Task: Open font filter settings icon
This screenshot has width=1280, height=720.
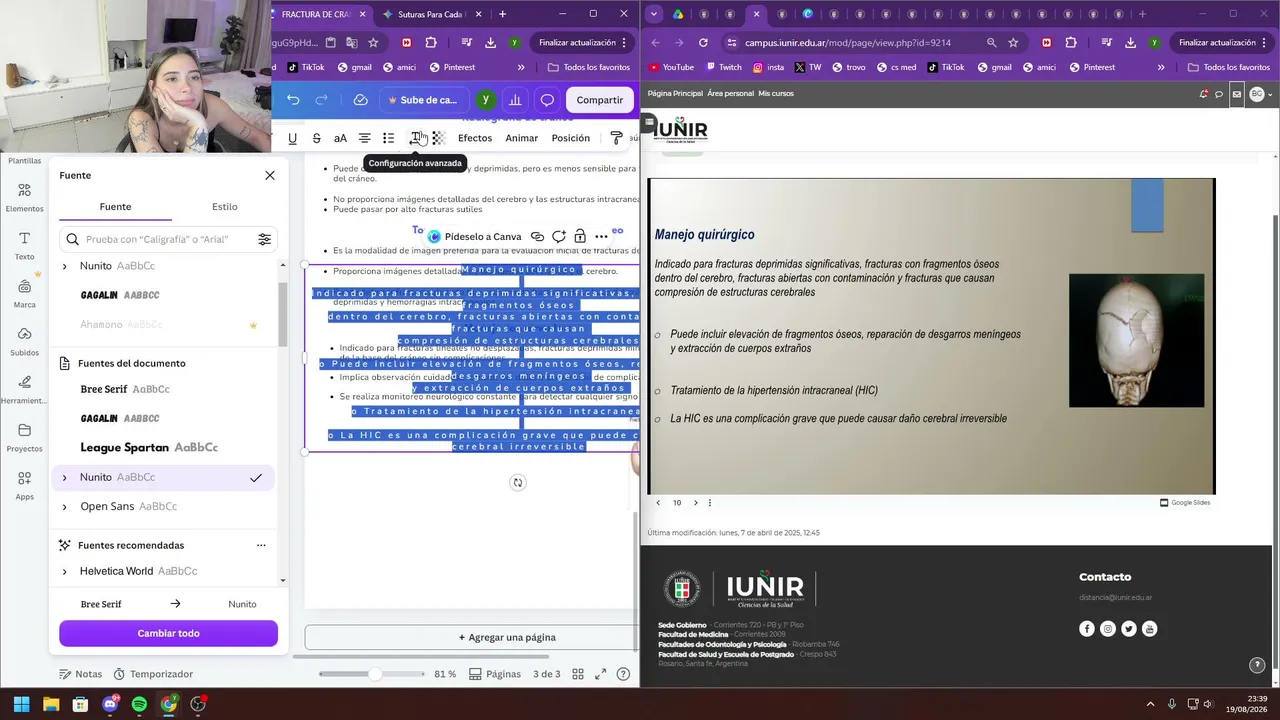Action: coord(264,239)
